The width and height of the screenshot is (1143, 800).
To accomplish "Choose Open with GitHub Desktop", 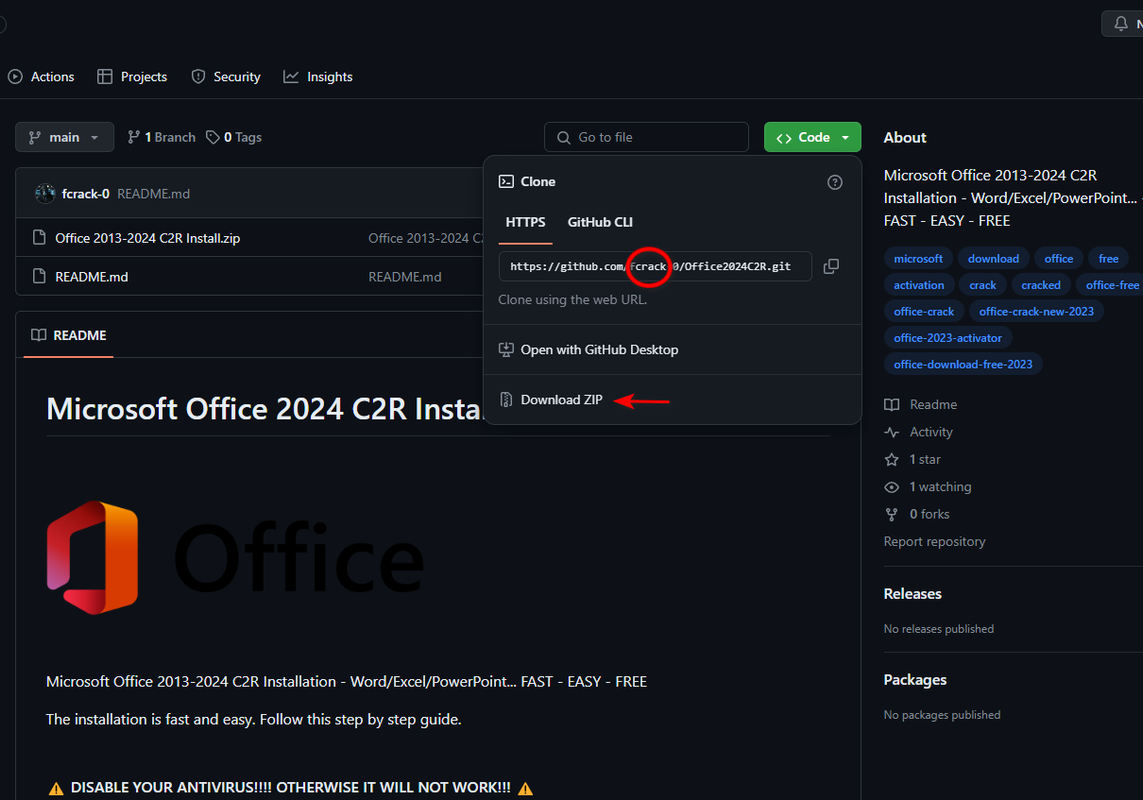I will point(672,349).
